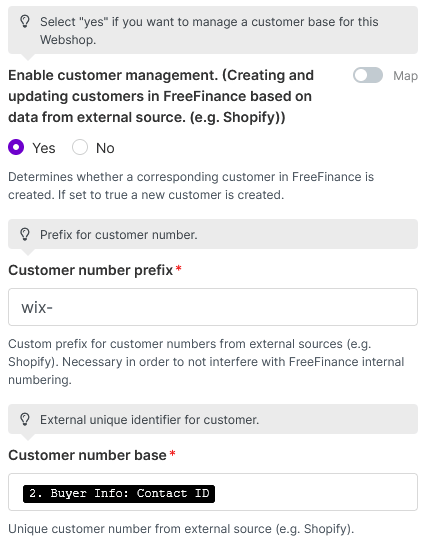424x540 pixels.
Task: Click empty area of Customer number base field
Action: 315,492
